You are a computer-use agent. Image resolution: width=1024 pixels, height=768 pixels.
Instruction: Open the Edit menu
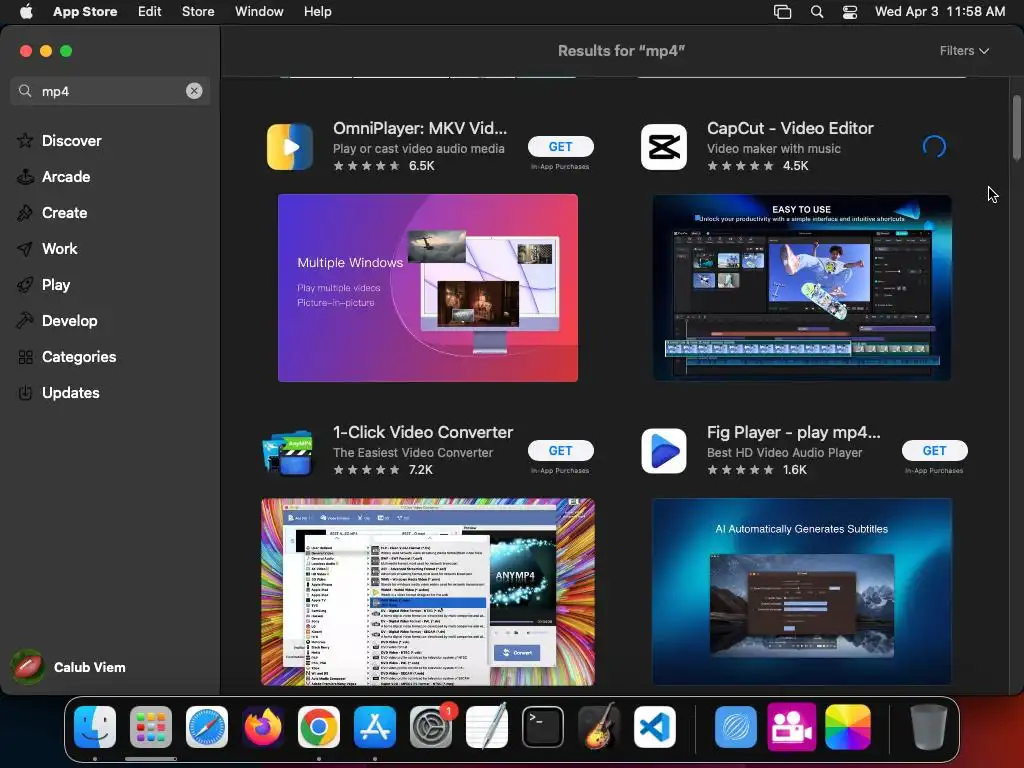pos(150,12)
